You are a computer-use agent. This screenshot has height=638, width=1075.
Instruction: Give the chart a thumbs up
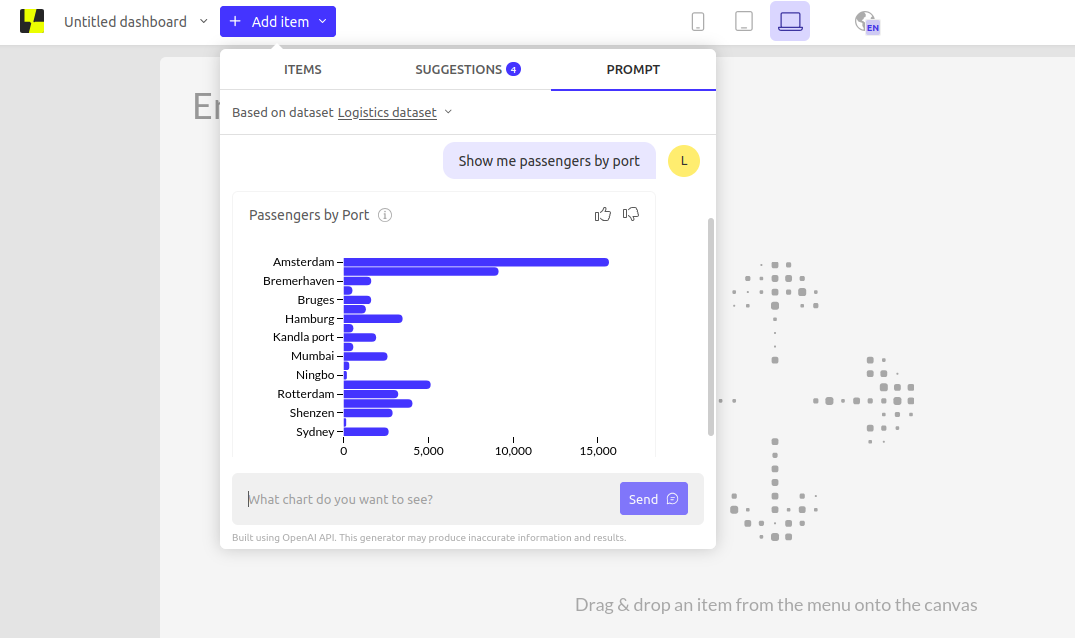[603, 214]
